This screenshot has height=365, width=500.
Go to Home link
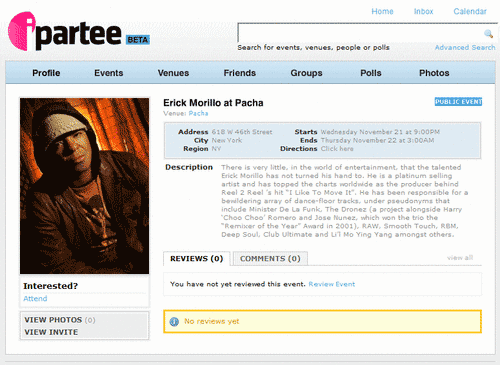382,11
